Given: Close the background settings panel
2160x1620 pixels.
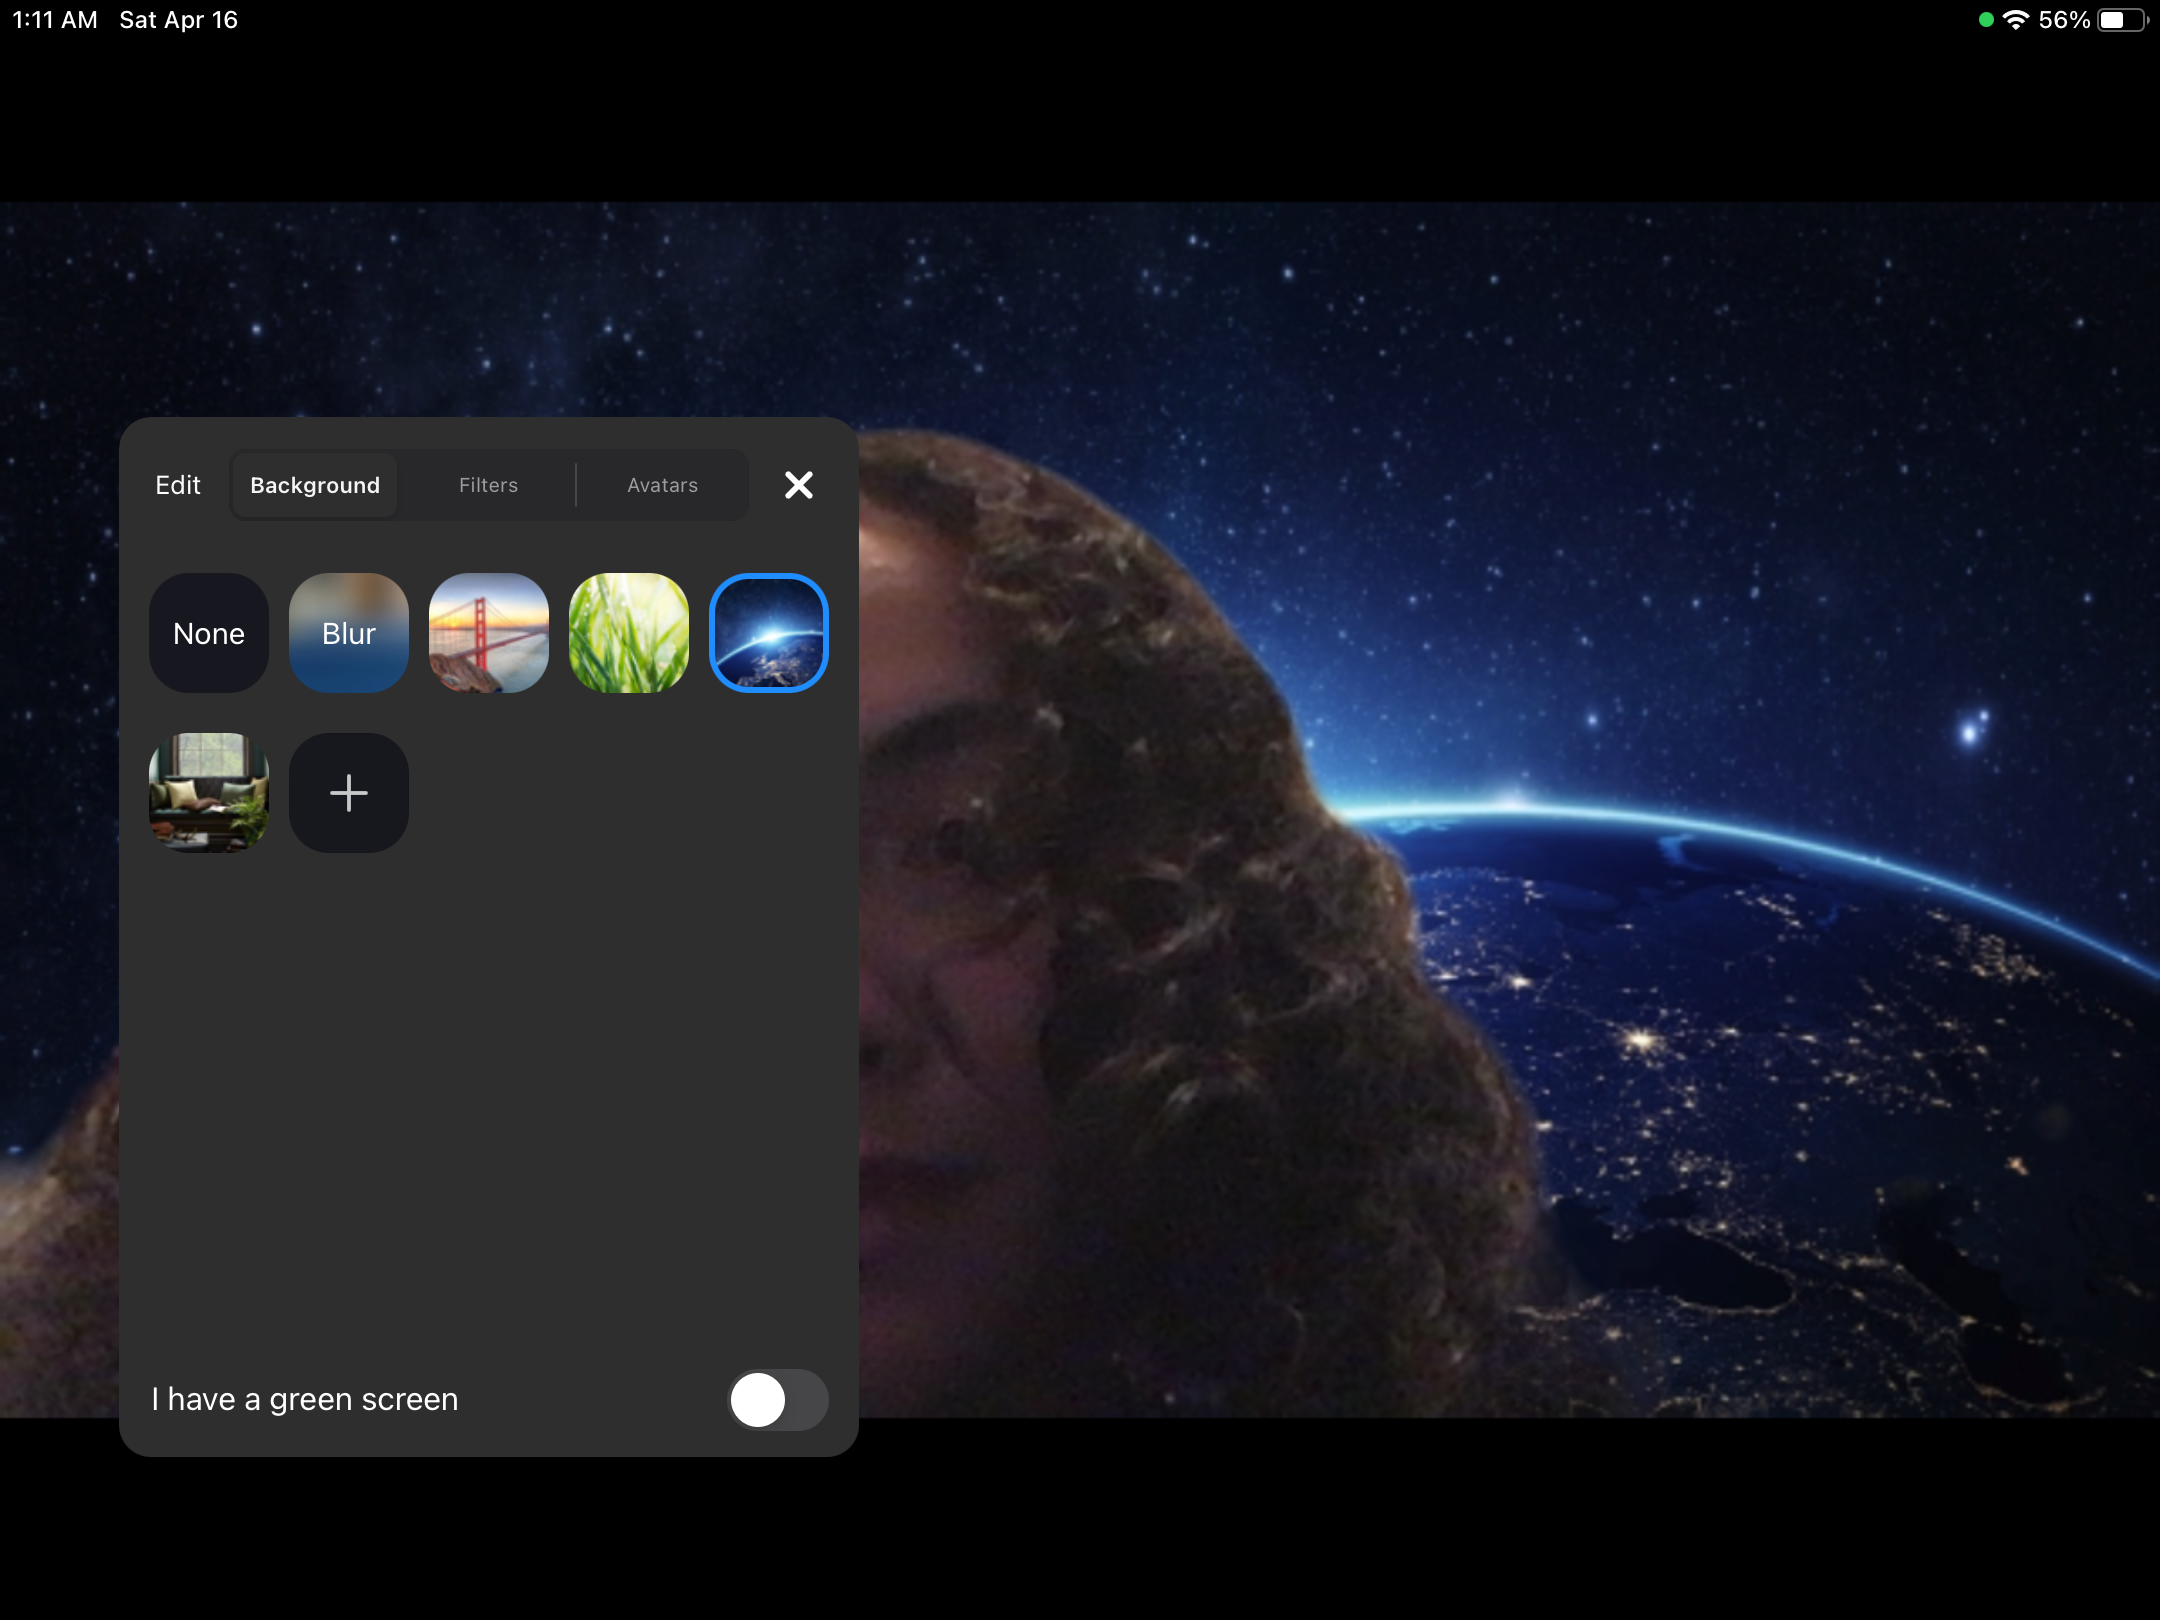Looking at the screenshot, I should coord(798,485).
